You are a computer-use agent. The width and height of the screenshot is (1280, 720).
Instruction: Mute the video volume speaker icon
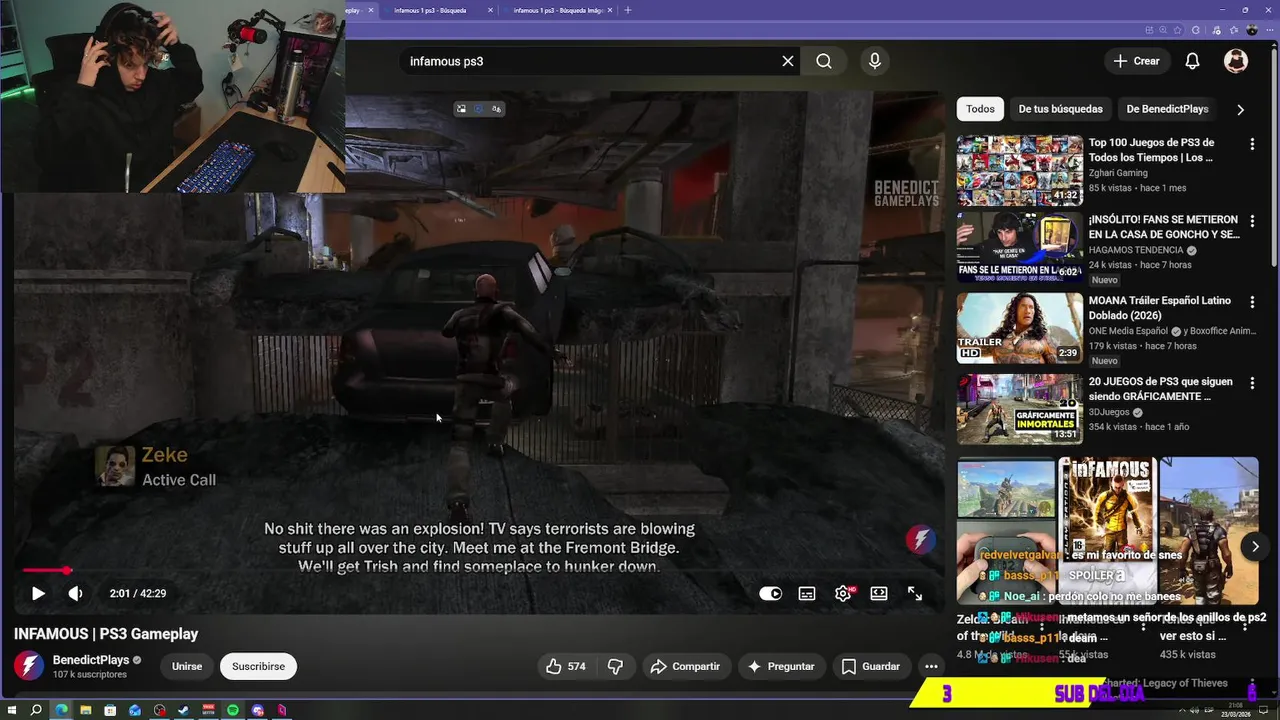pos(75,593)
